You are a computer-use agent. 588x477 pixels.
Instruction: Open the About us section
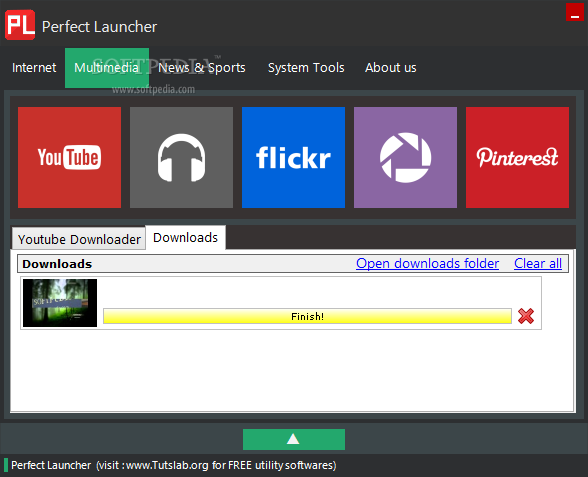click(x=391, y=68)
